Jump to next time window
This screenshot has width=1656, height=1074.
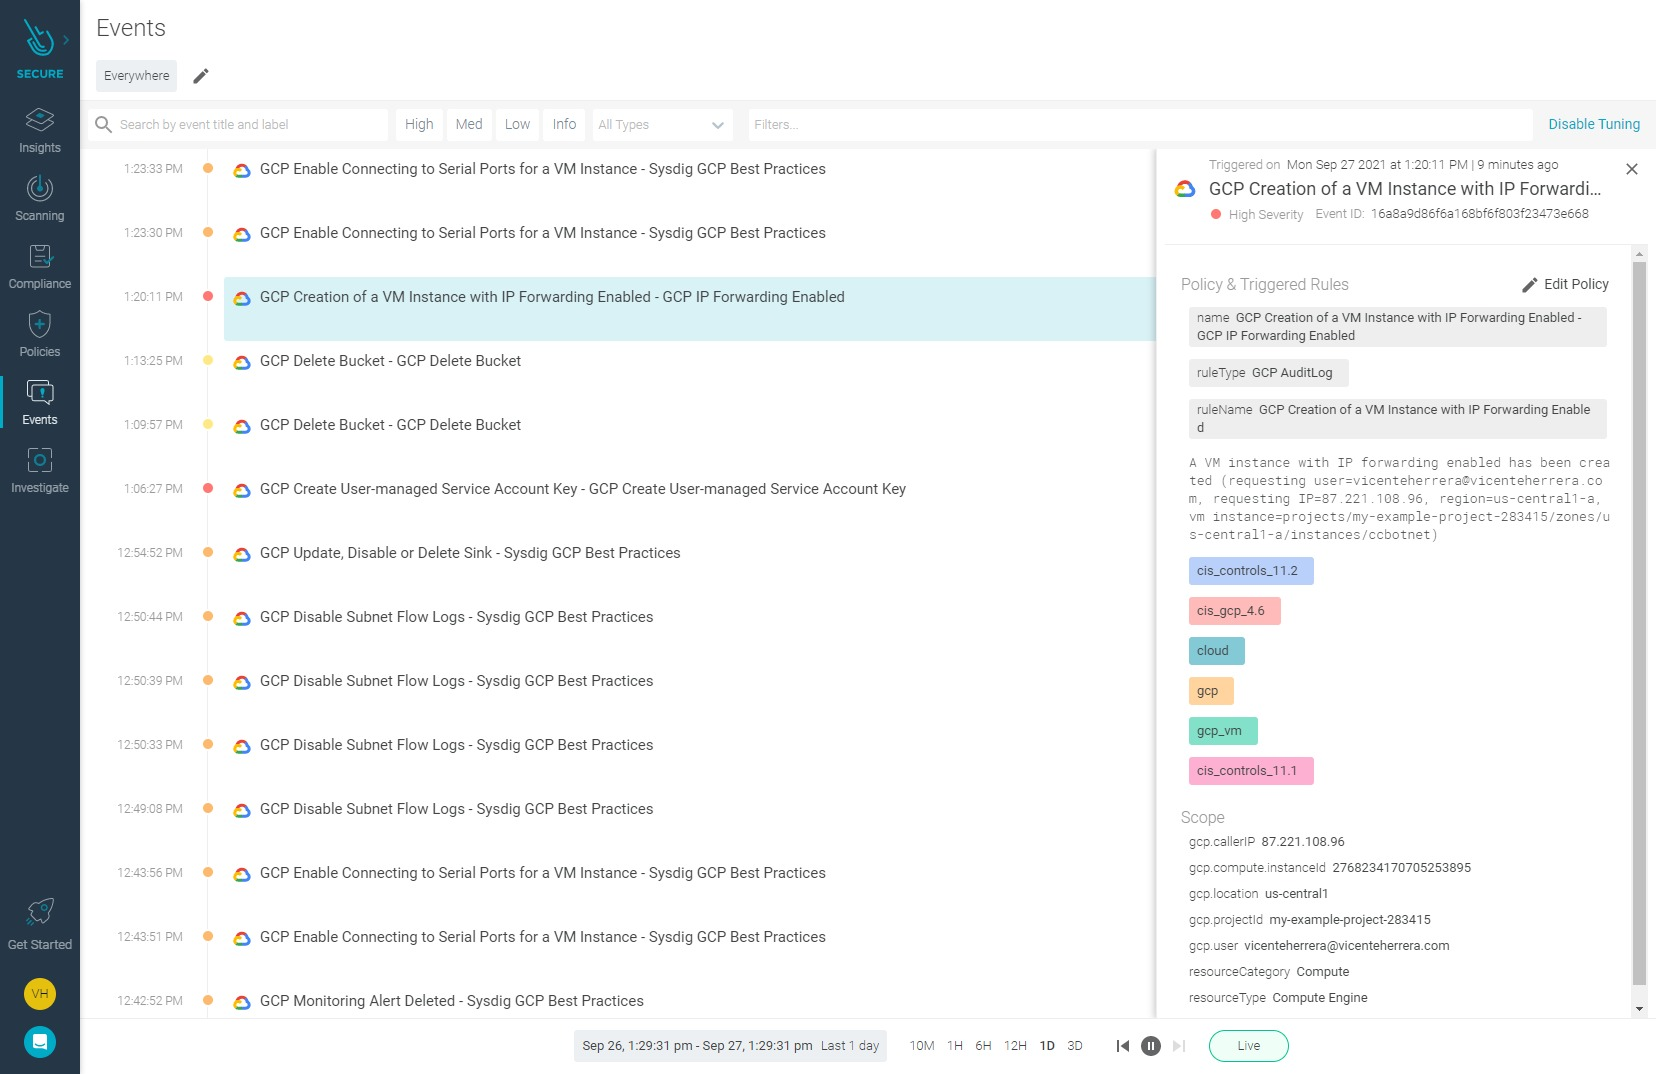[x=1179, y=1046]
